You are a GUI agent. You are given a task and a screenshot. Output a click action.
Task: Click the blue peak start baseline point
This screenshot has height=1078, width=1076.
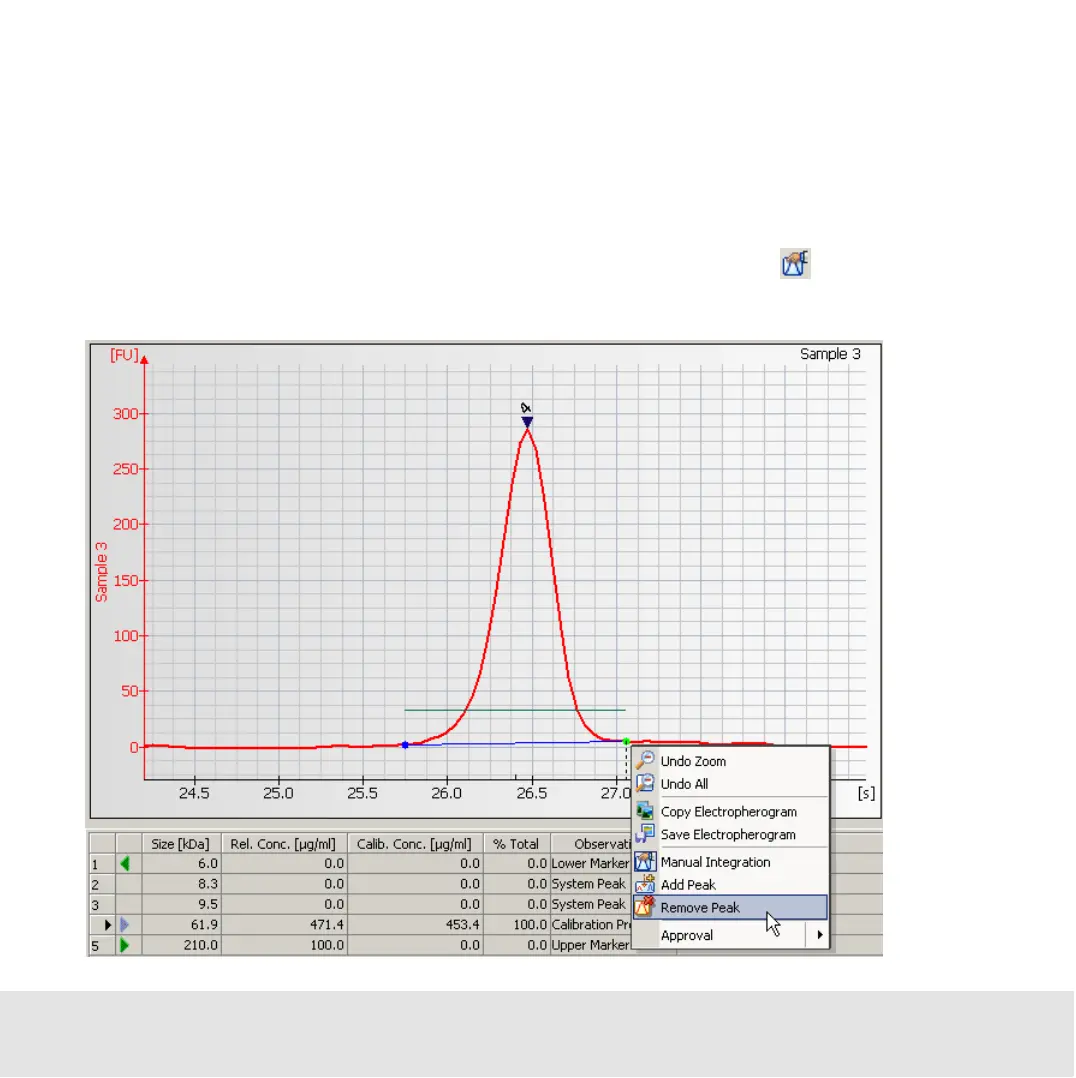tap(405, 745)
